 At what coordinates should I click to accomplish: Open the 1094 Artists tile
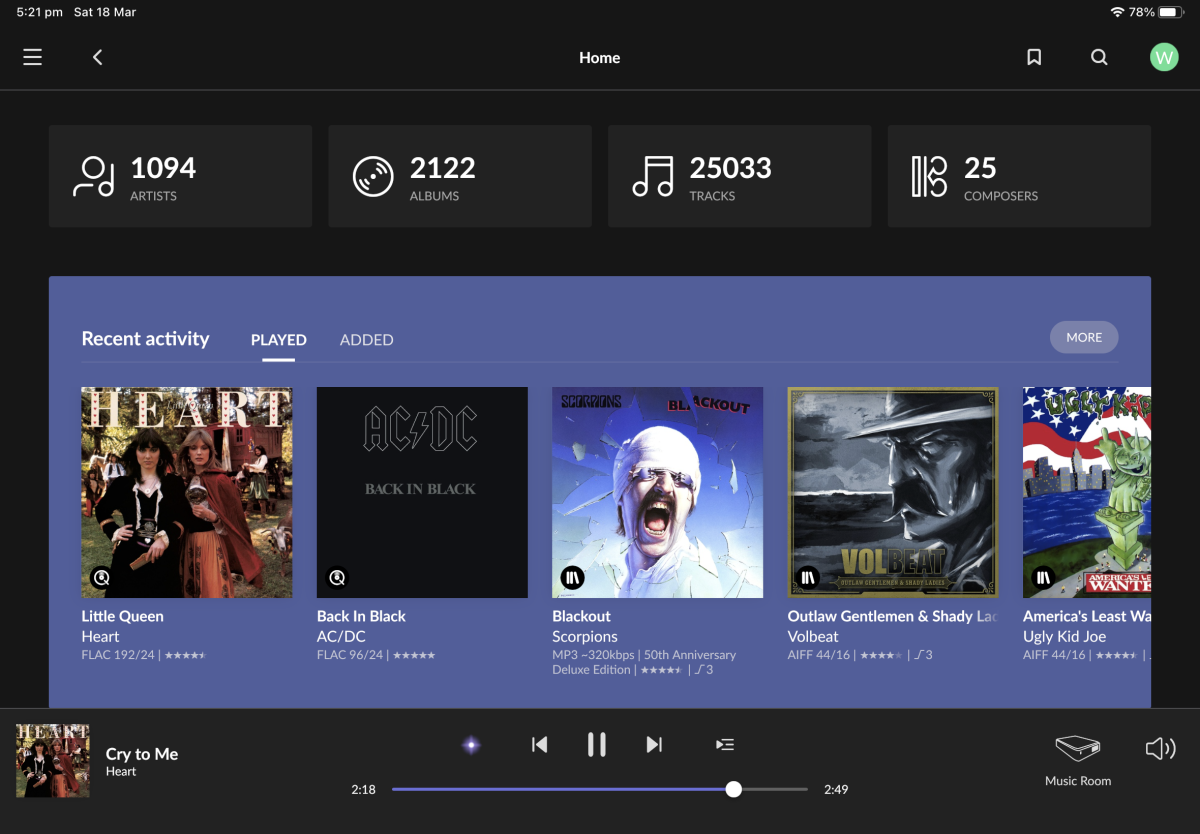[x=180, y=176]
